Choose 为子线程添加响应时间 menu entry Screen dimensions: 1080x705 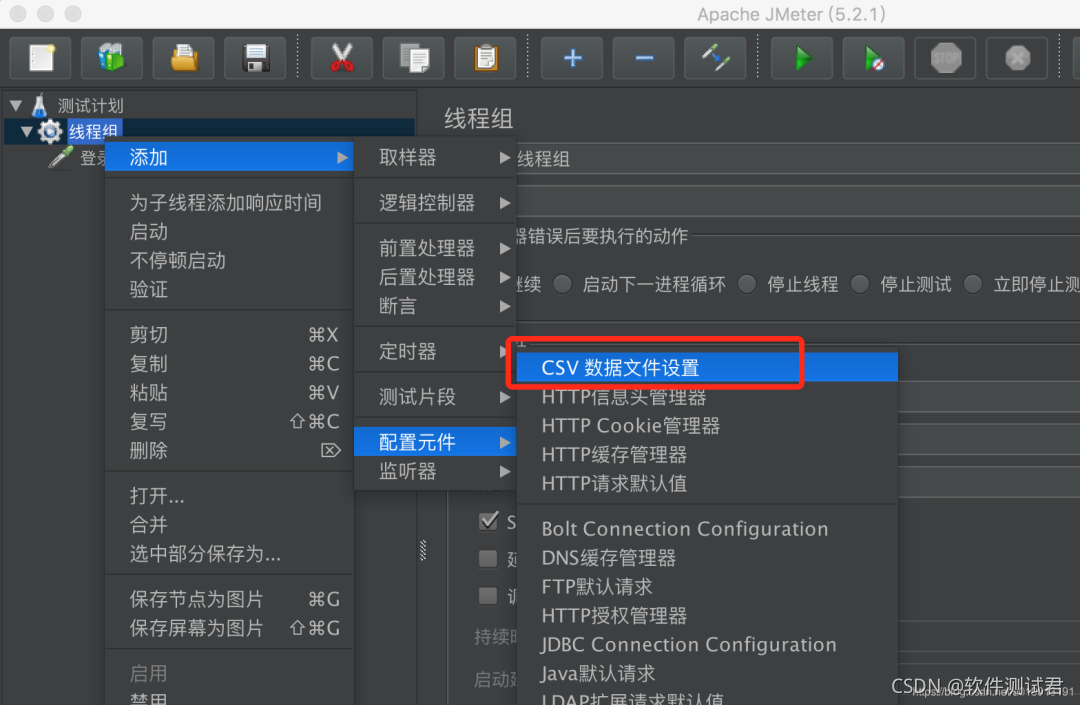point(229,202)
